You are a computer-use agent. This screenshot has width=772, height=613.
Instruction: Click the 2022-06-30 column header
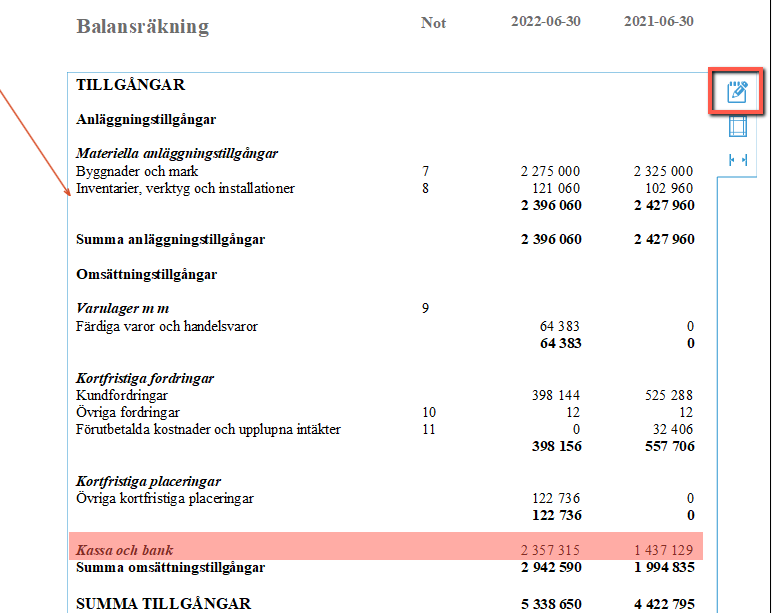tap(546, 21)
